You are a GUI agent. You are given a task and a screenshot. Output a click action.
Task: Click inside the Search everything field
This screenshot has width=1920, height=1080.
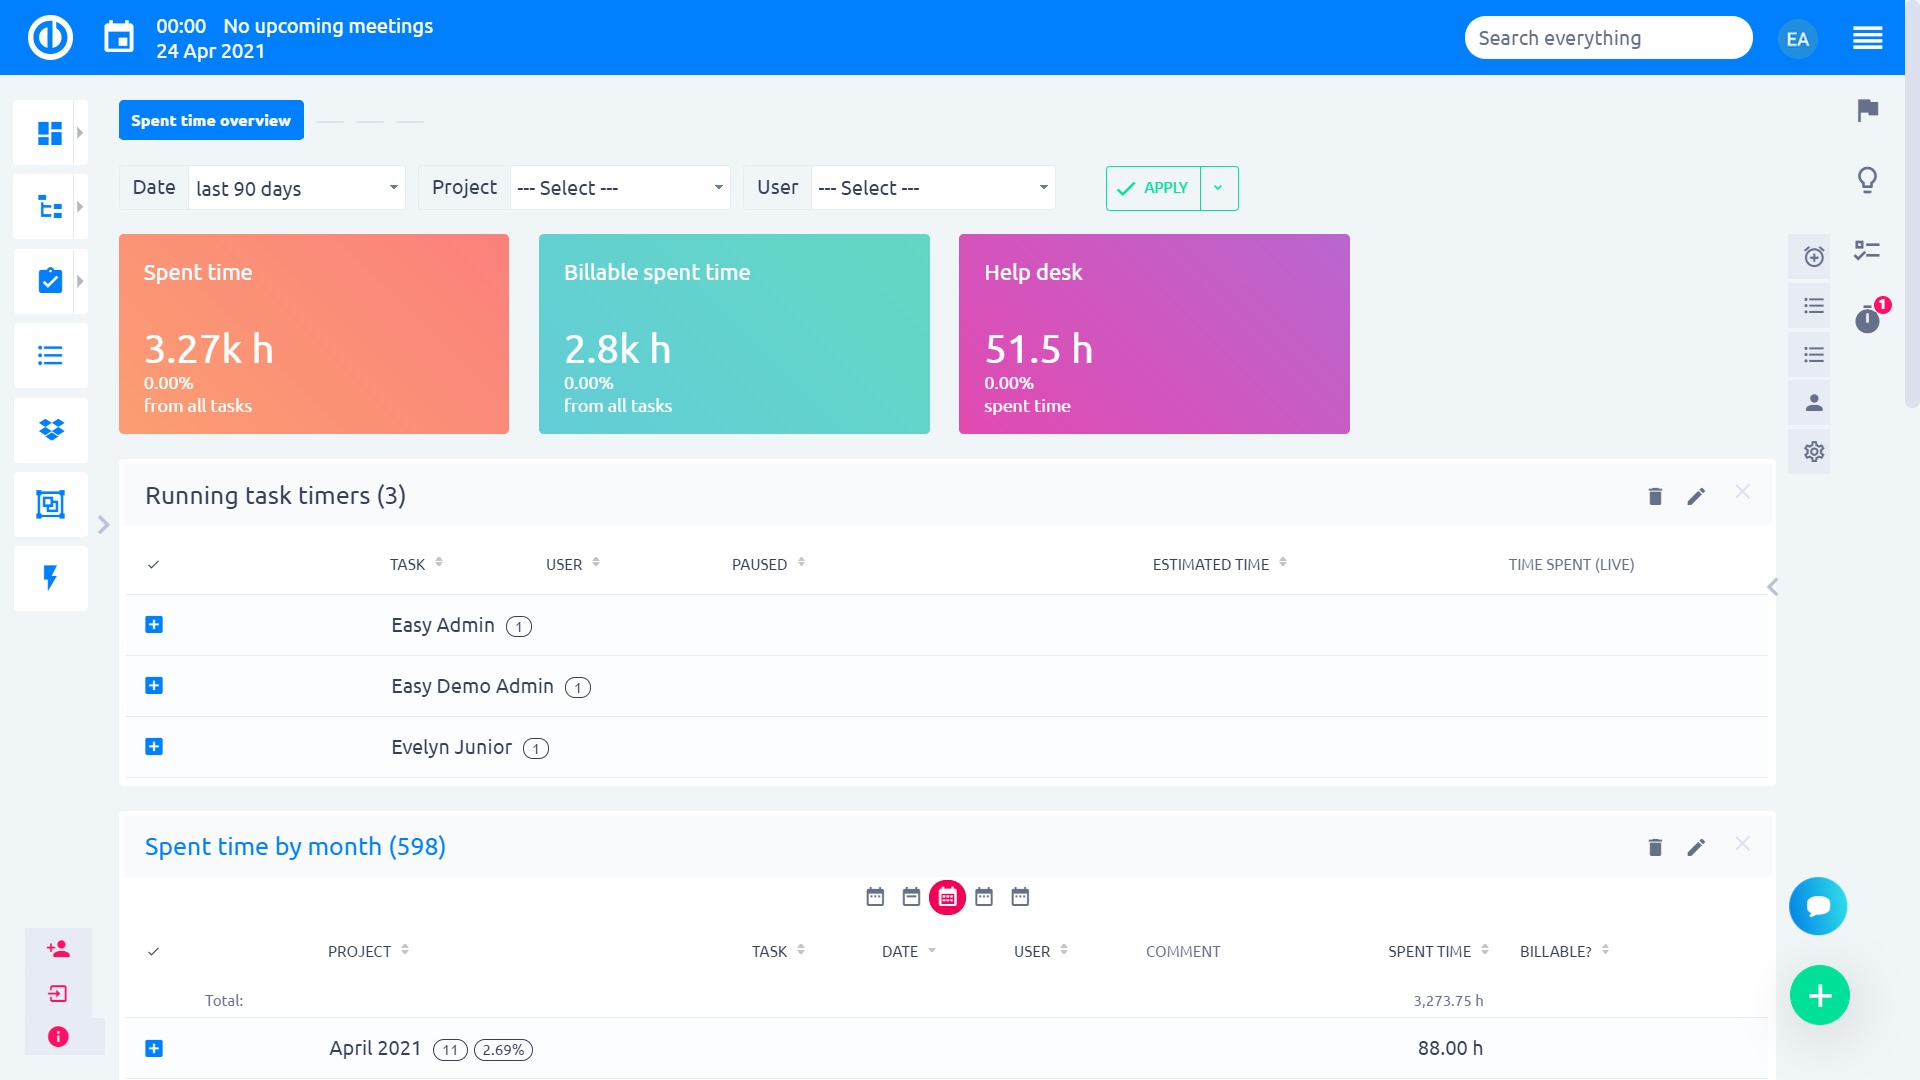pos(1608,37)
